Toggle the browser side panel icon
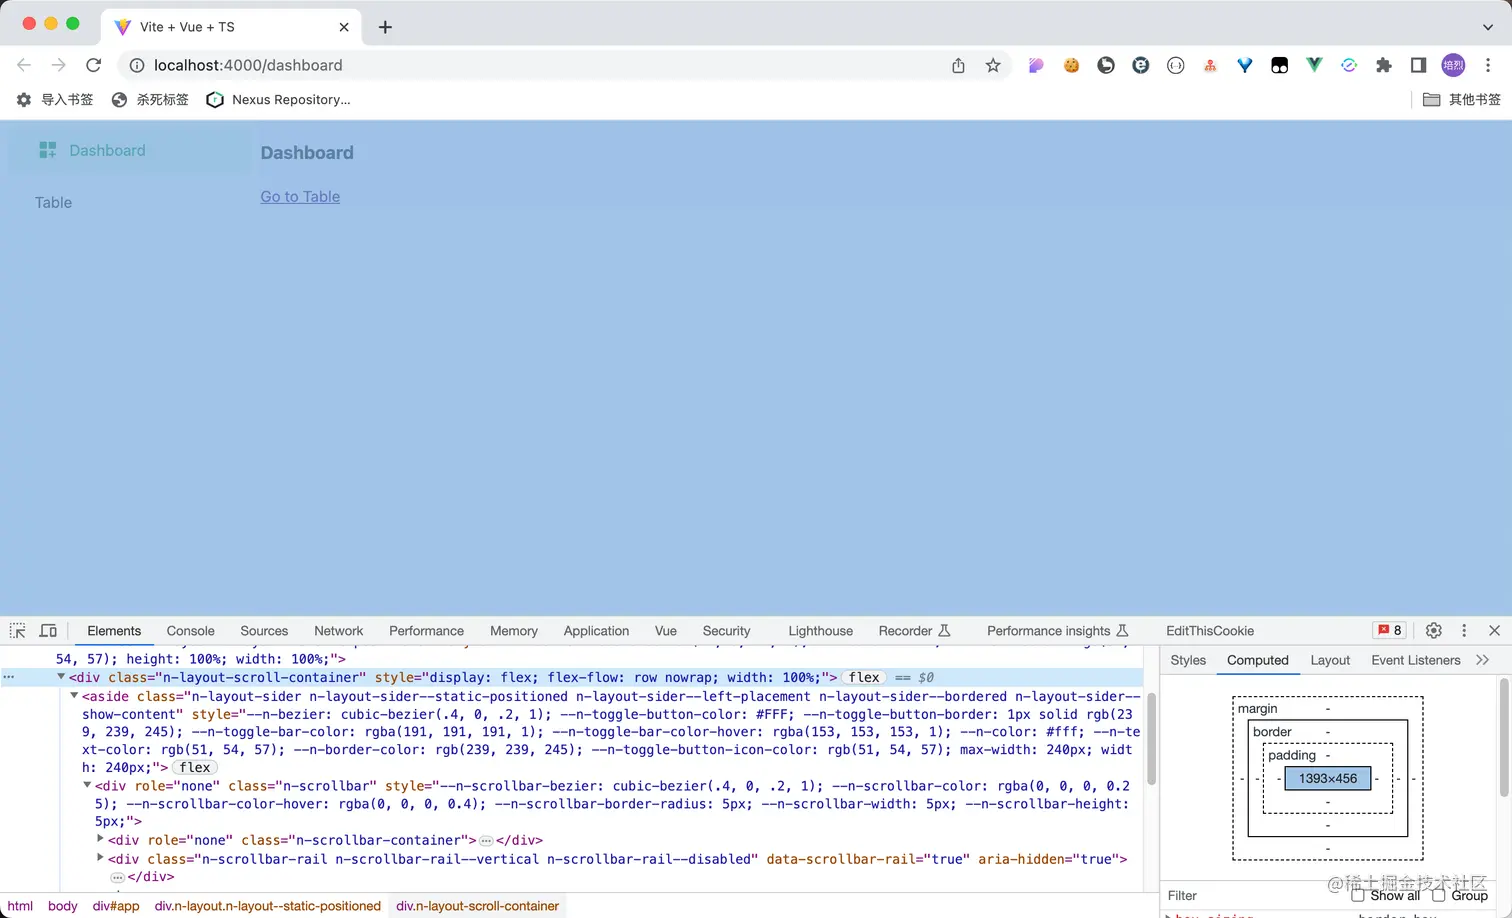The height and width of the screenshot is (918, 1512). coord(1418,65)
